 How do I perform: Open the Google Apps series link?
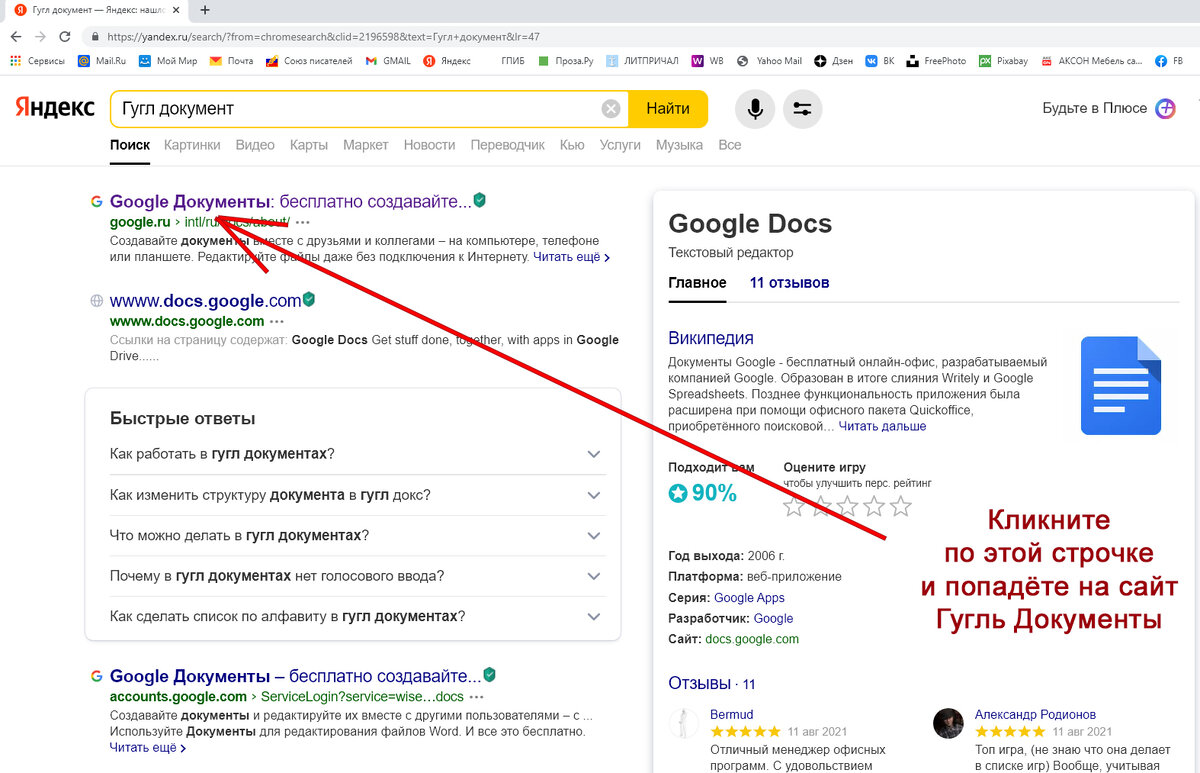point(749,598)
